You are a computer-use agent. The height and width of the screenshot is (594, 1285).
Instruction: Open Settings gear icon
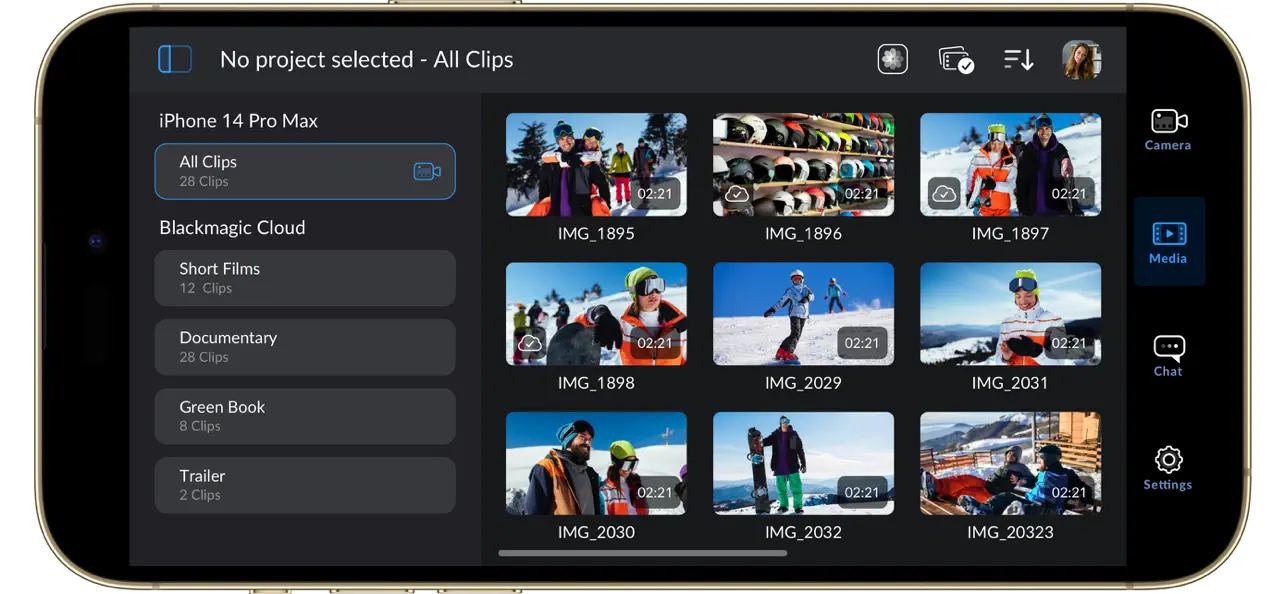(x=1168, y=469)
